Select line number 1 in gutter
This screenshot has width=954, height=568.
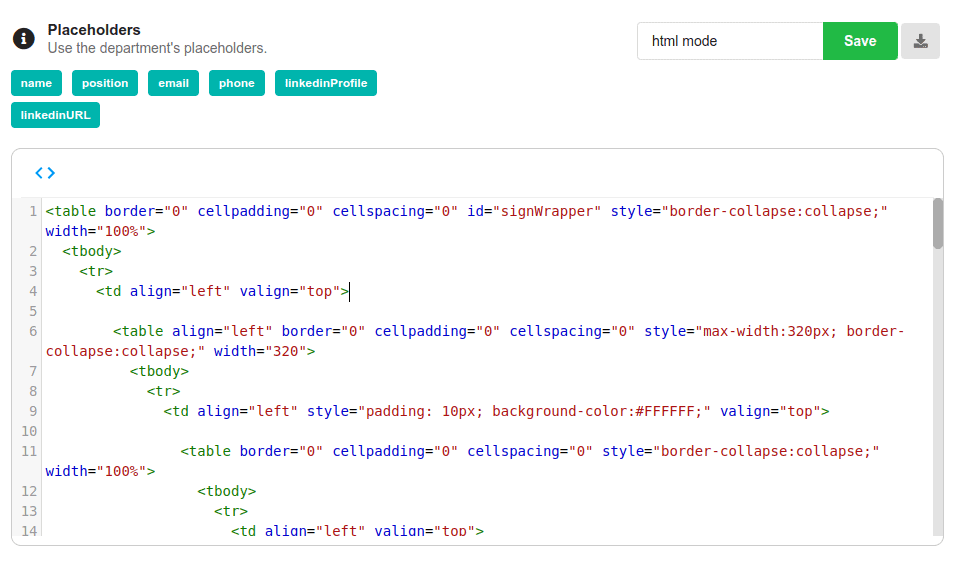33,212
